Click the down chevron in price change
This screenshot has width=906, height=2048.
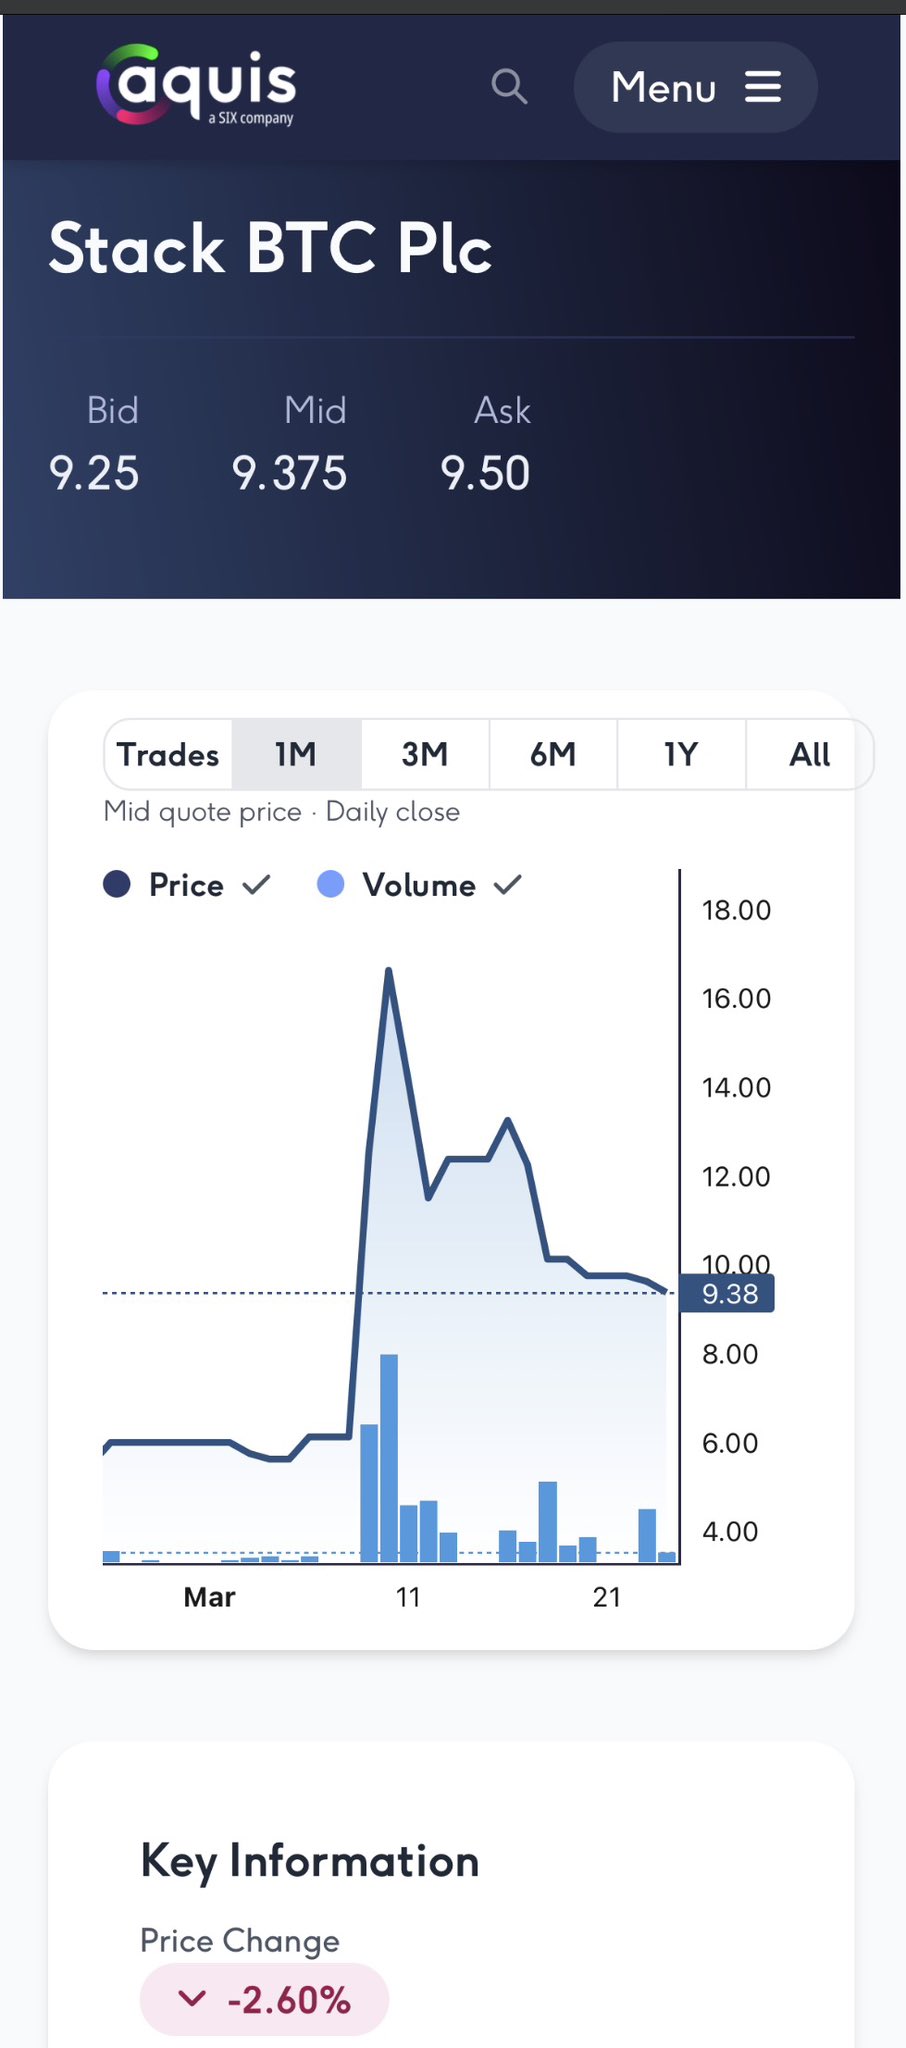click(x=191, y=1999)
